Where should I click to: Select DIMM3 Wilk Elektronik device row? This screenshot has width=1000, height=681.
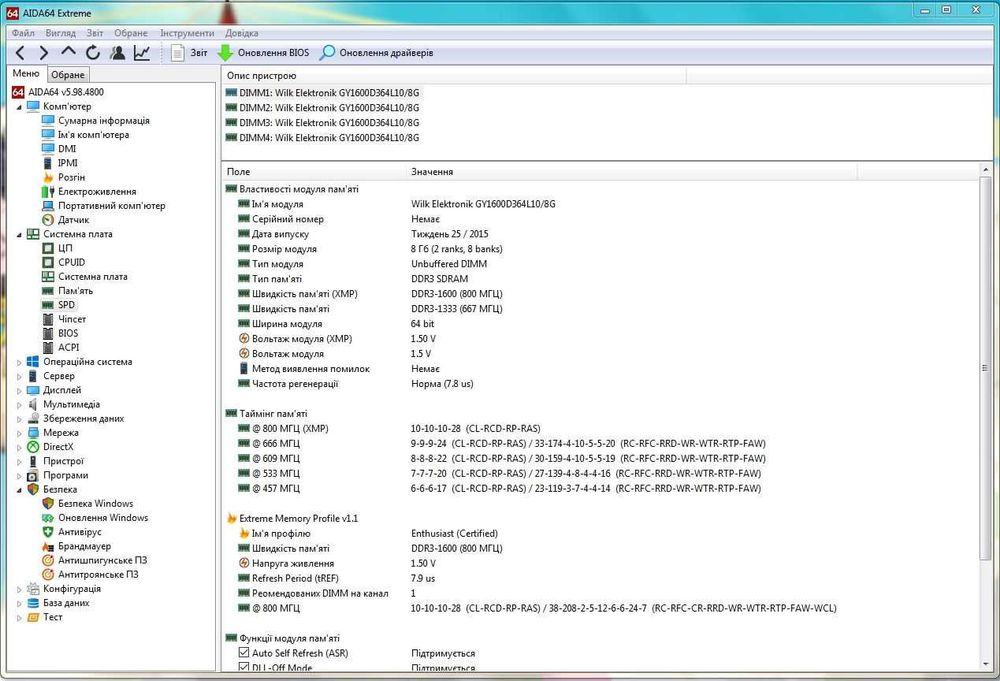322,122
